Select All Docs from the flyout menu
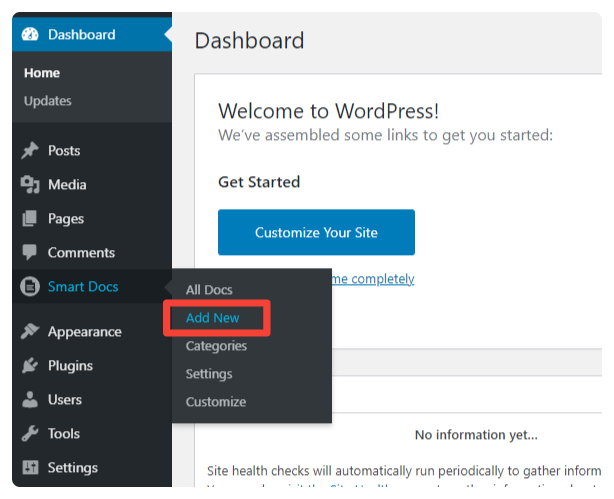Screen dimensions: 614x499 (209, 290)
